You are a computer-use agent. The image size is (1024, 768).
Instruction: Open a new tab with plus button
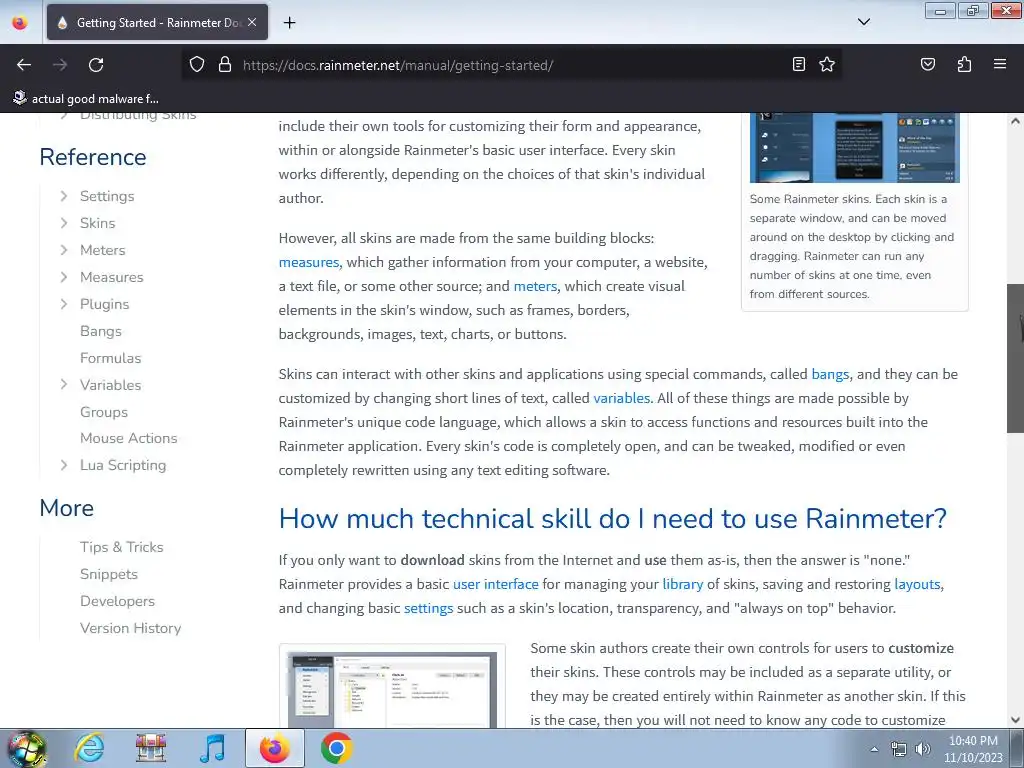pos(289,23)
